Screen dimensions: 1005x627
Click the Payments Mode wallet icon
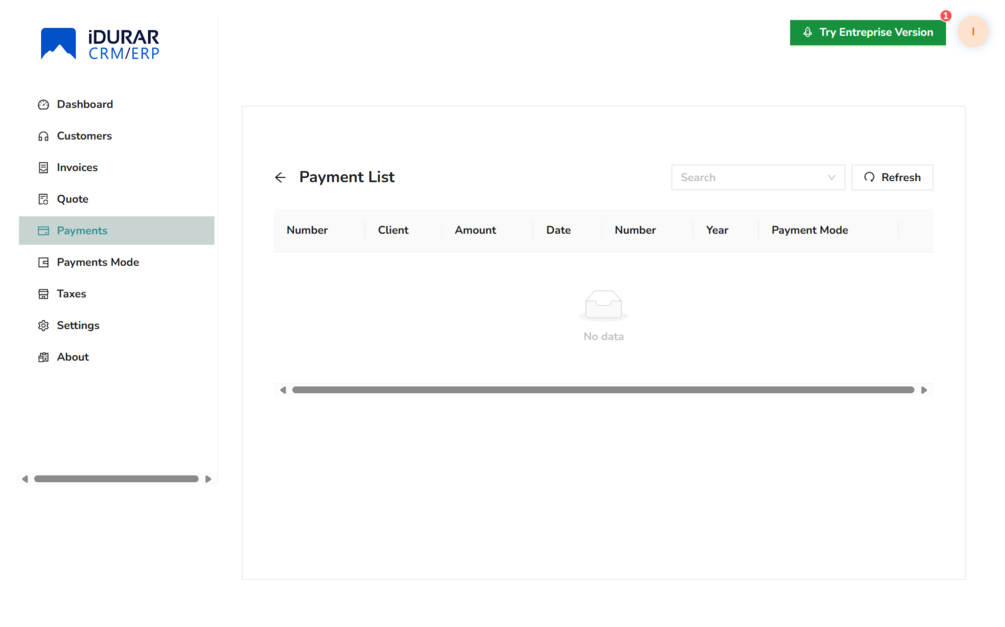point(43,262)
